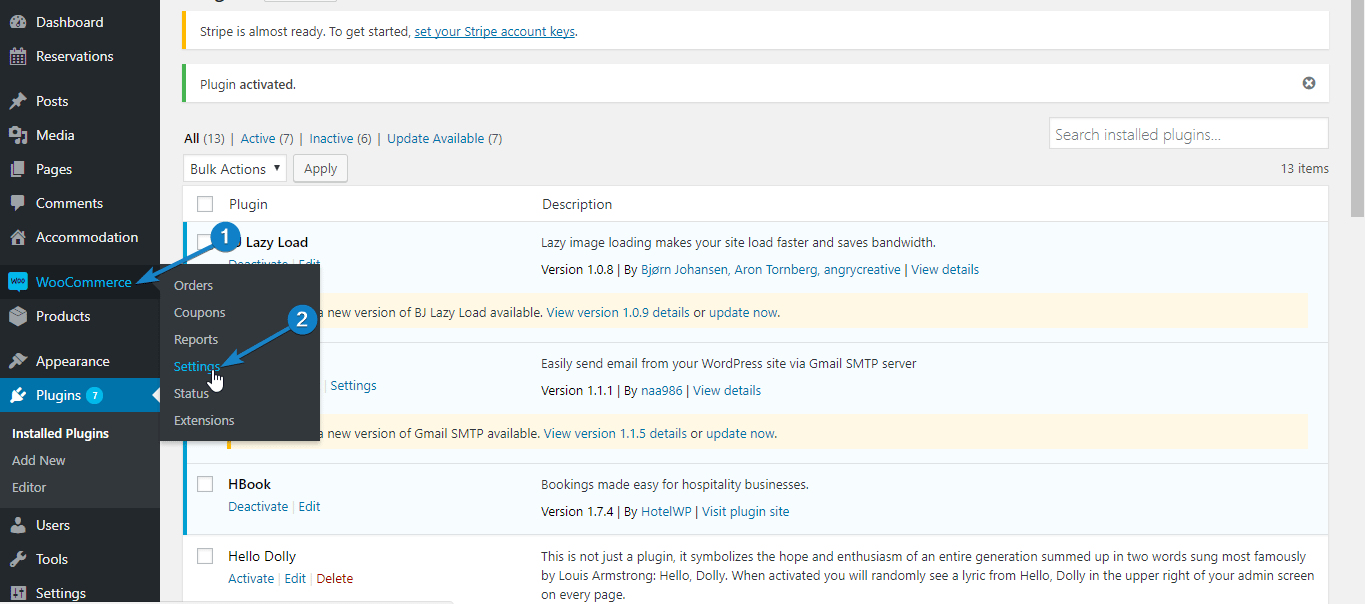
Task: Open the Add New plugins submenu item
Action: tap(39, 460)
